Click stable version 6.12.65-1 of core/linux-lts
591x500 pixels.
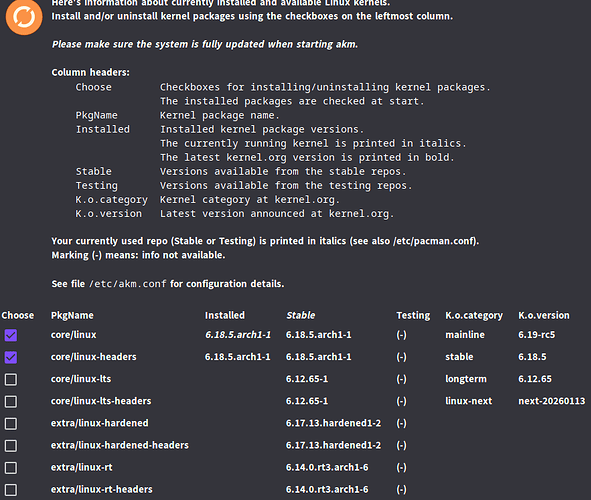(307, 379)
